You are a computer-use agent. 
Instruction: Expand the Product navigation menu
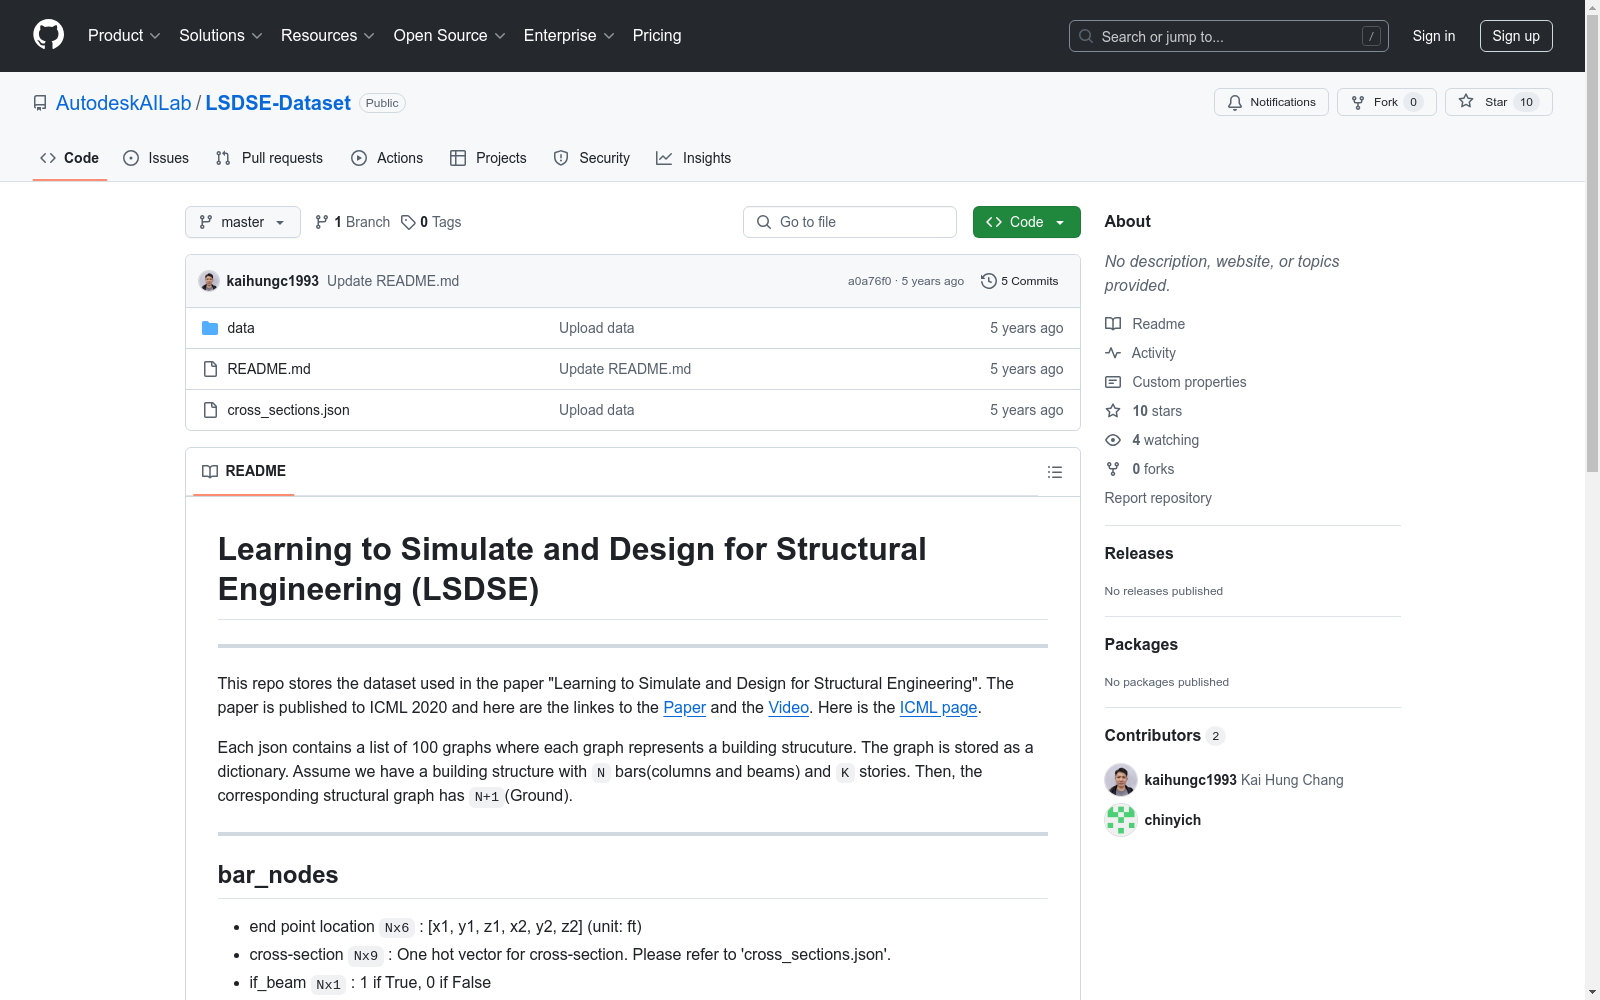click(124, 36)
